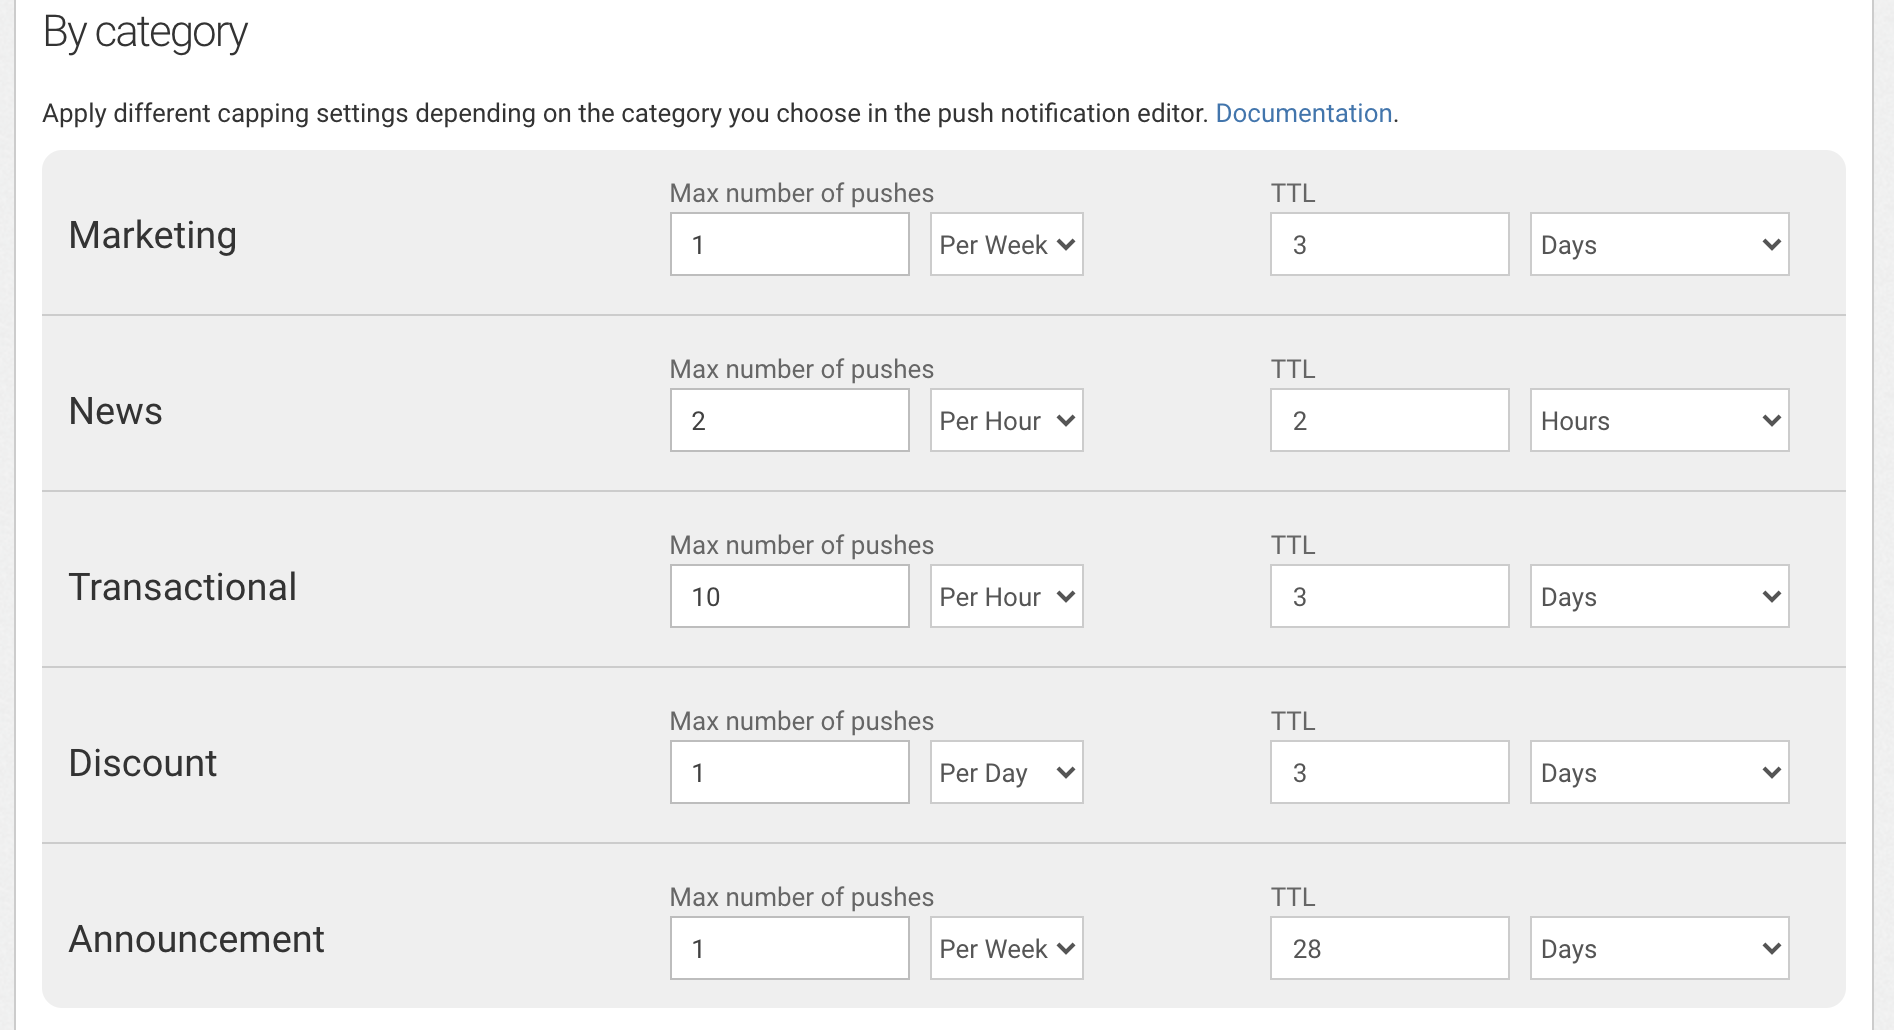The height and width of the screenshot is (1030, 1894).
Task: Expand News TTL Hours unit dropdown
Action: (1659, 420)
